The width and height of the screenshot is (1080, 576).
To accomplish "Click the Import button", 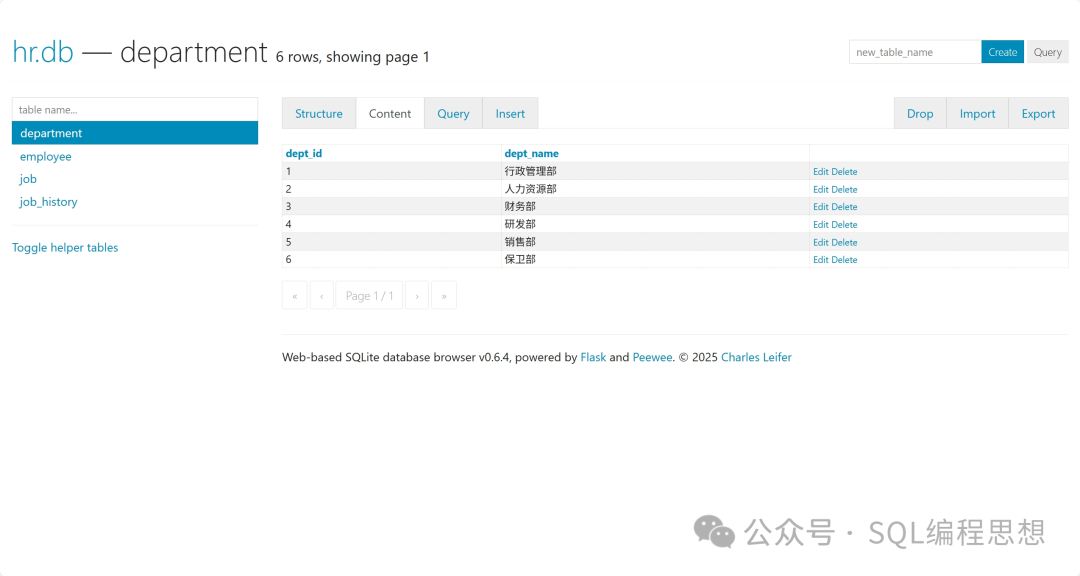I will click(977, 114).
